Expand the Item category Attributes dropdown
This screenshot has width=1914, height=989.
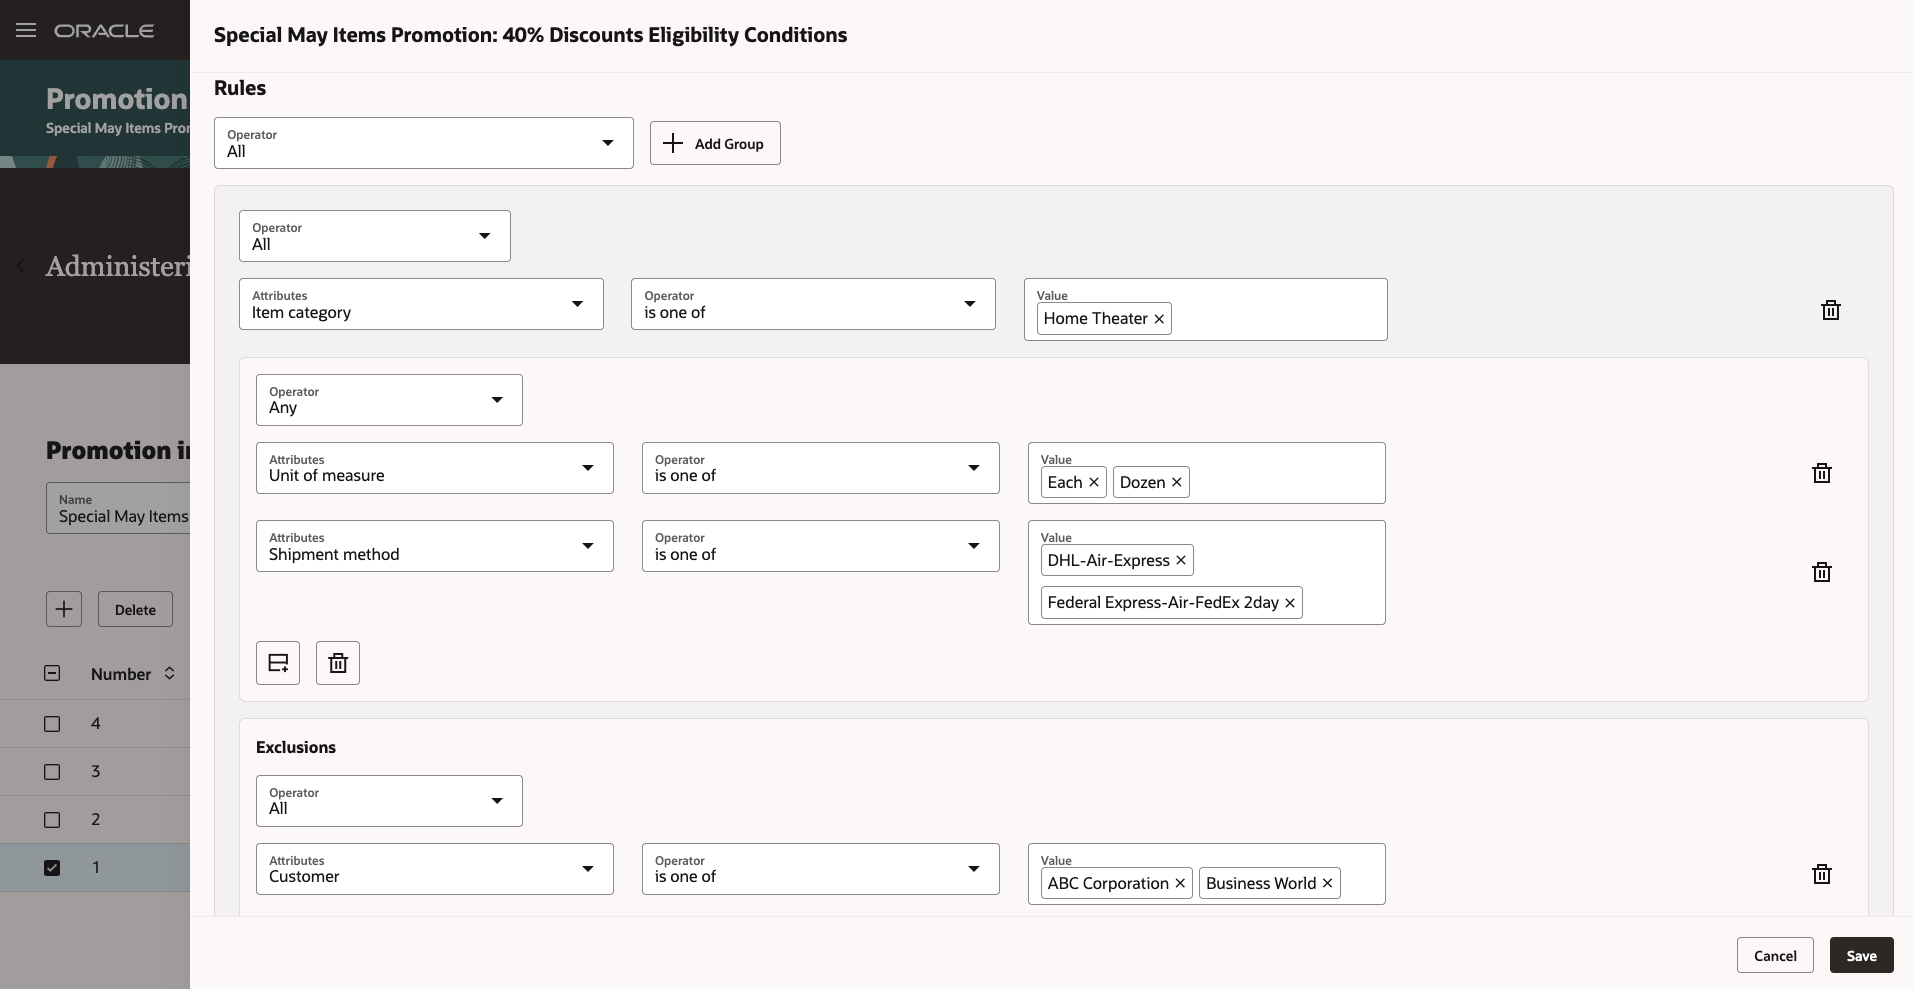coord(421,304)
